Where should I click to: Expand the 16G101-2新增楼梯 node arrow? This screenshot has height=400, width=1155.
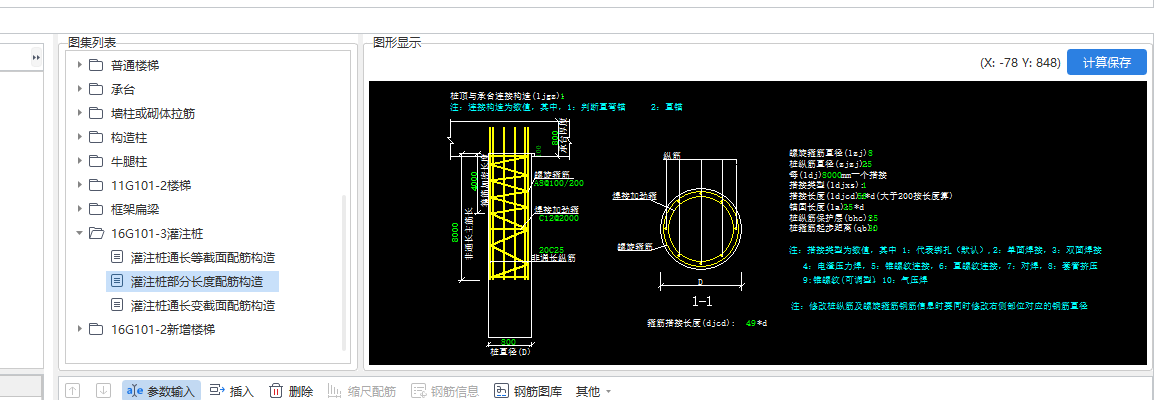[80, 329]
